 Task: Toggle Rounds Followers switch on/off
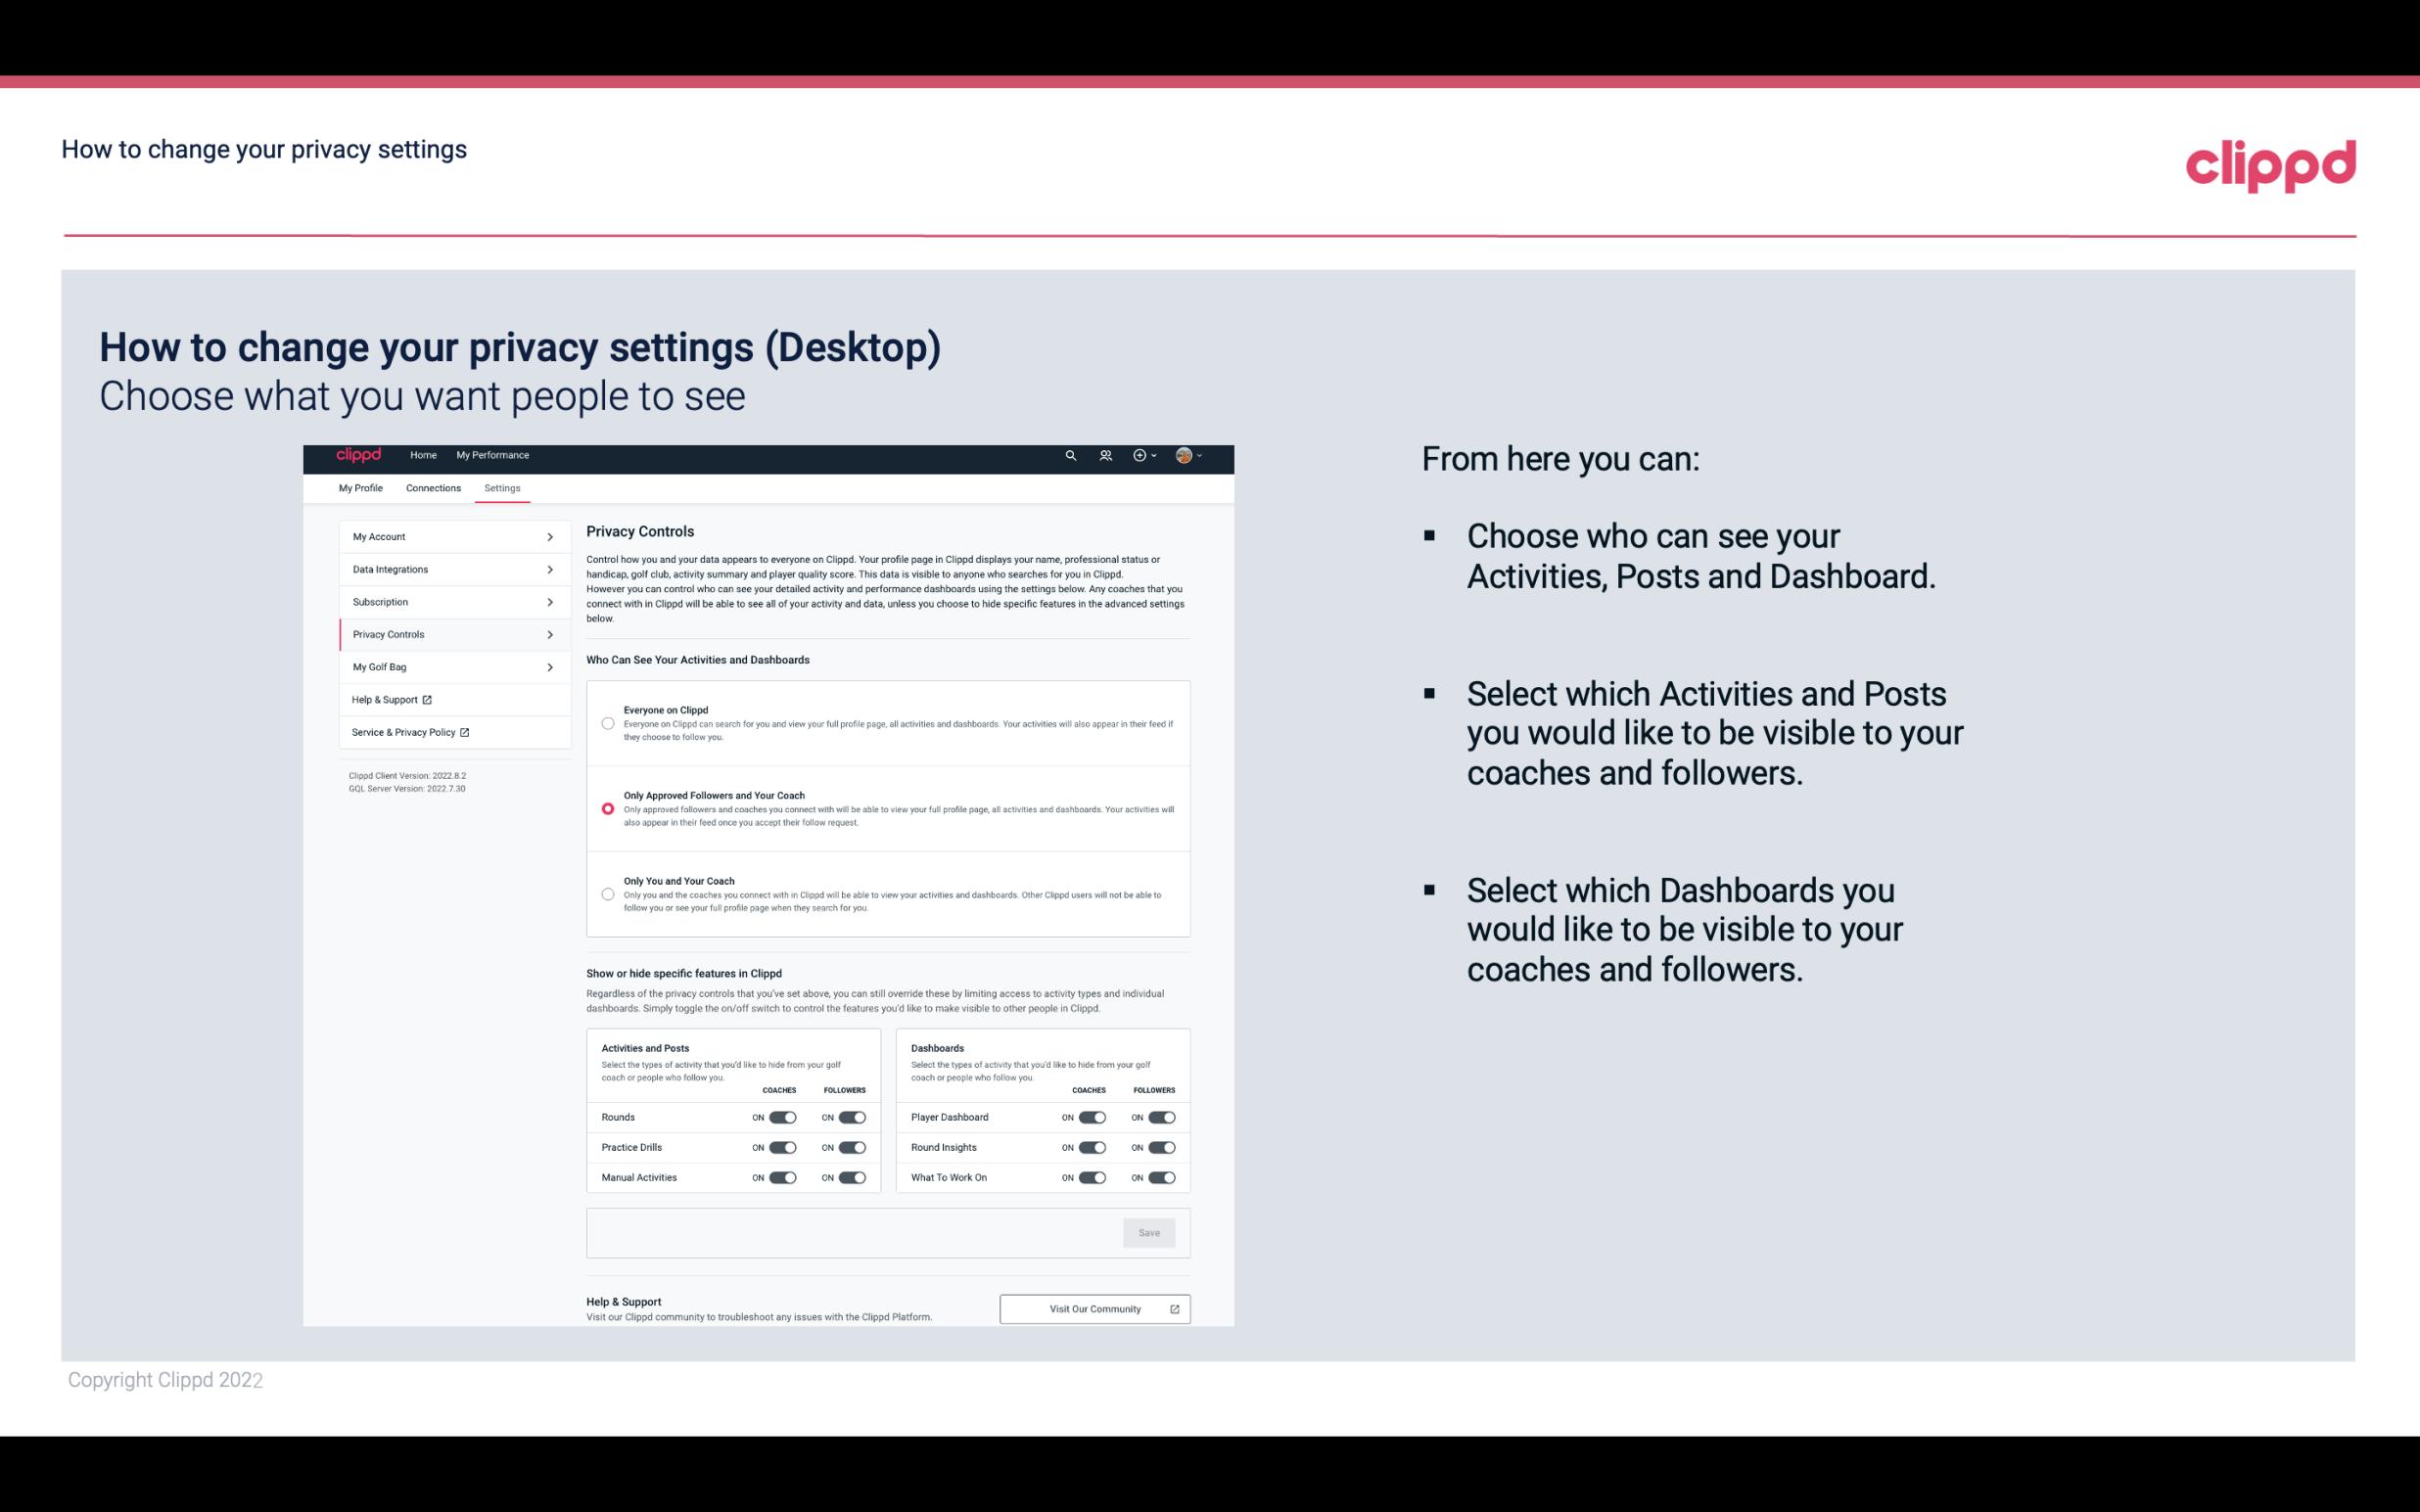(854, 1117)
